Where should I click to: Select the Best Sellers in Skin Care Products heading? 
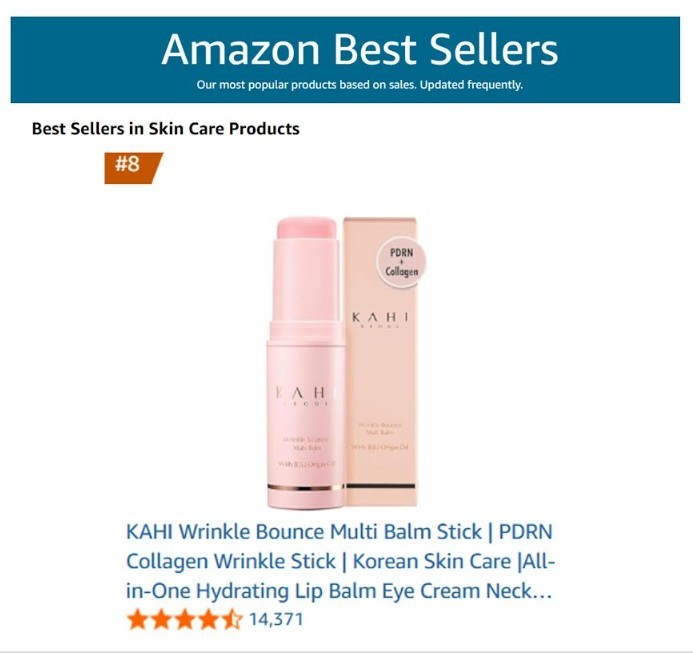pyautogui.click(x=166, y=129)
